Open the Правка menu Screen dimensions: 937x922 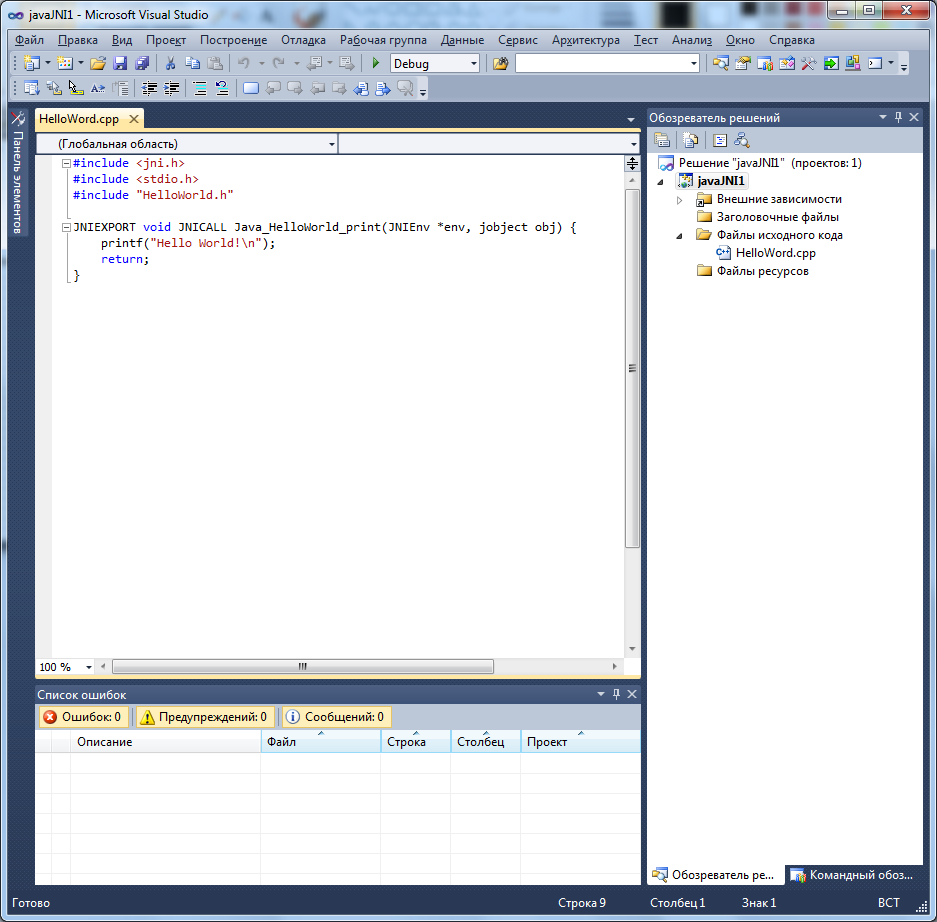pos(78,40)
